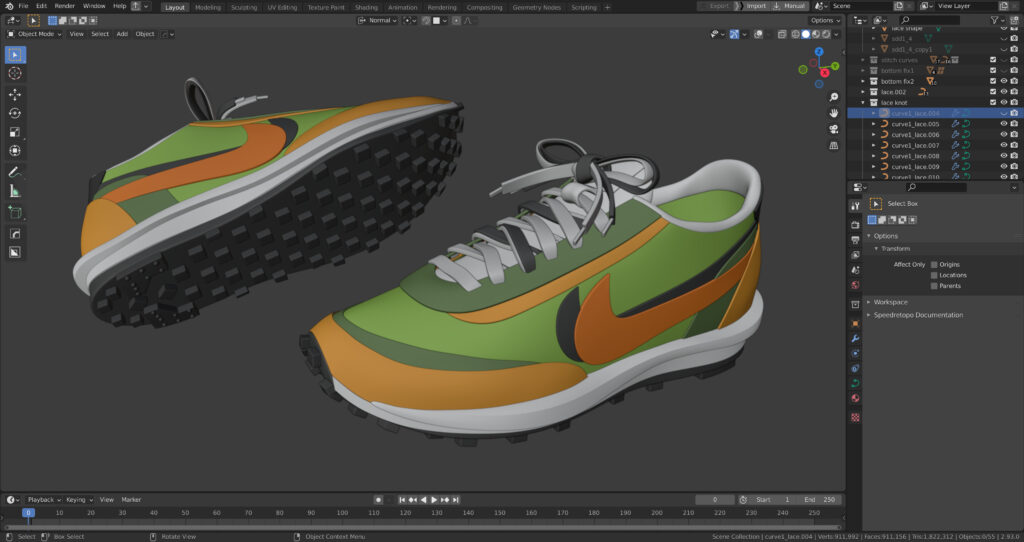The height and width of the screenshot is (542, 1024).
Task: Open the Scene properties tab
Action: click(855, 270)
